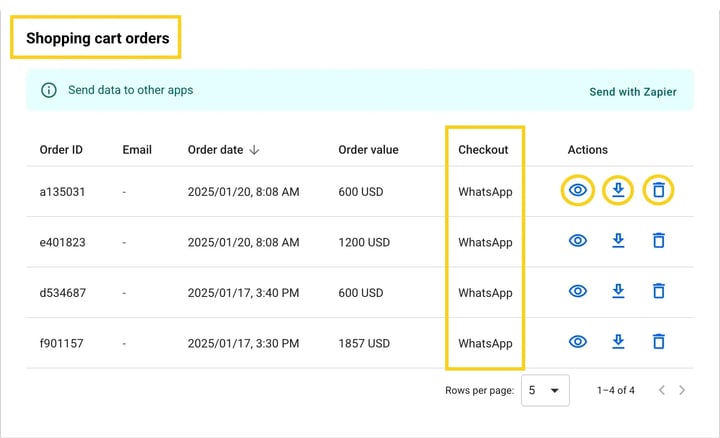Click the 600 USD value of order d534687
Viewport: 720px width, 438px height.
coord(360,293)
